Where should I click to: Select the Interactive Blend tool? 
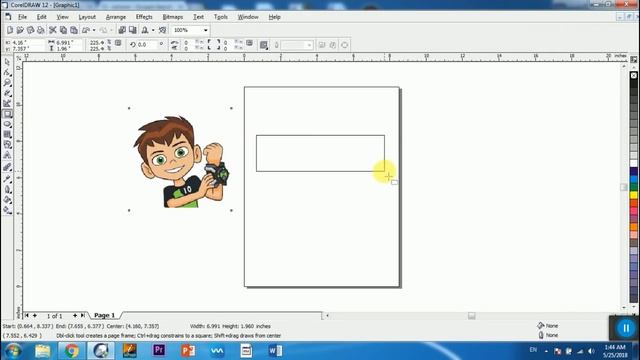coord(7,167)
